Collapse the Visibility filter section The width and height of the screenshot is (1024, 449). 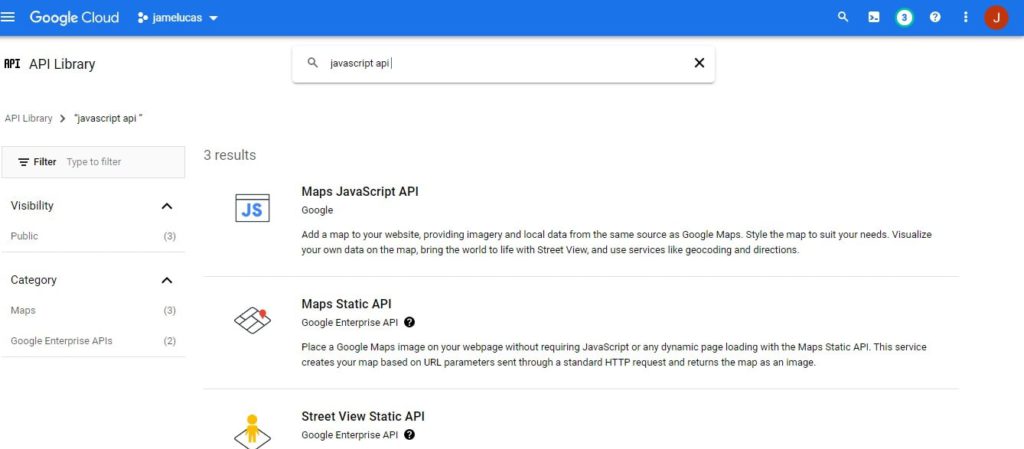[x=167, y=206]
